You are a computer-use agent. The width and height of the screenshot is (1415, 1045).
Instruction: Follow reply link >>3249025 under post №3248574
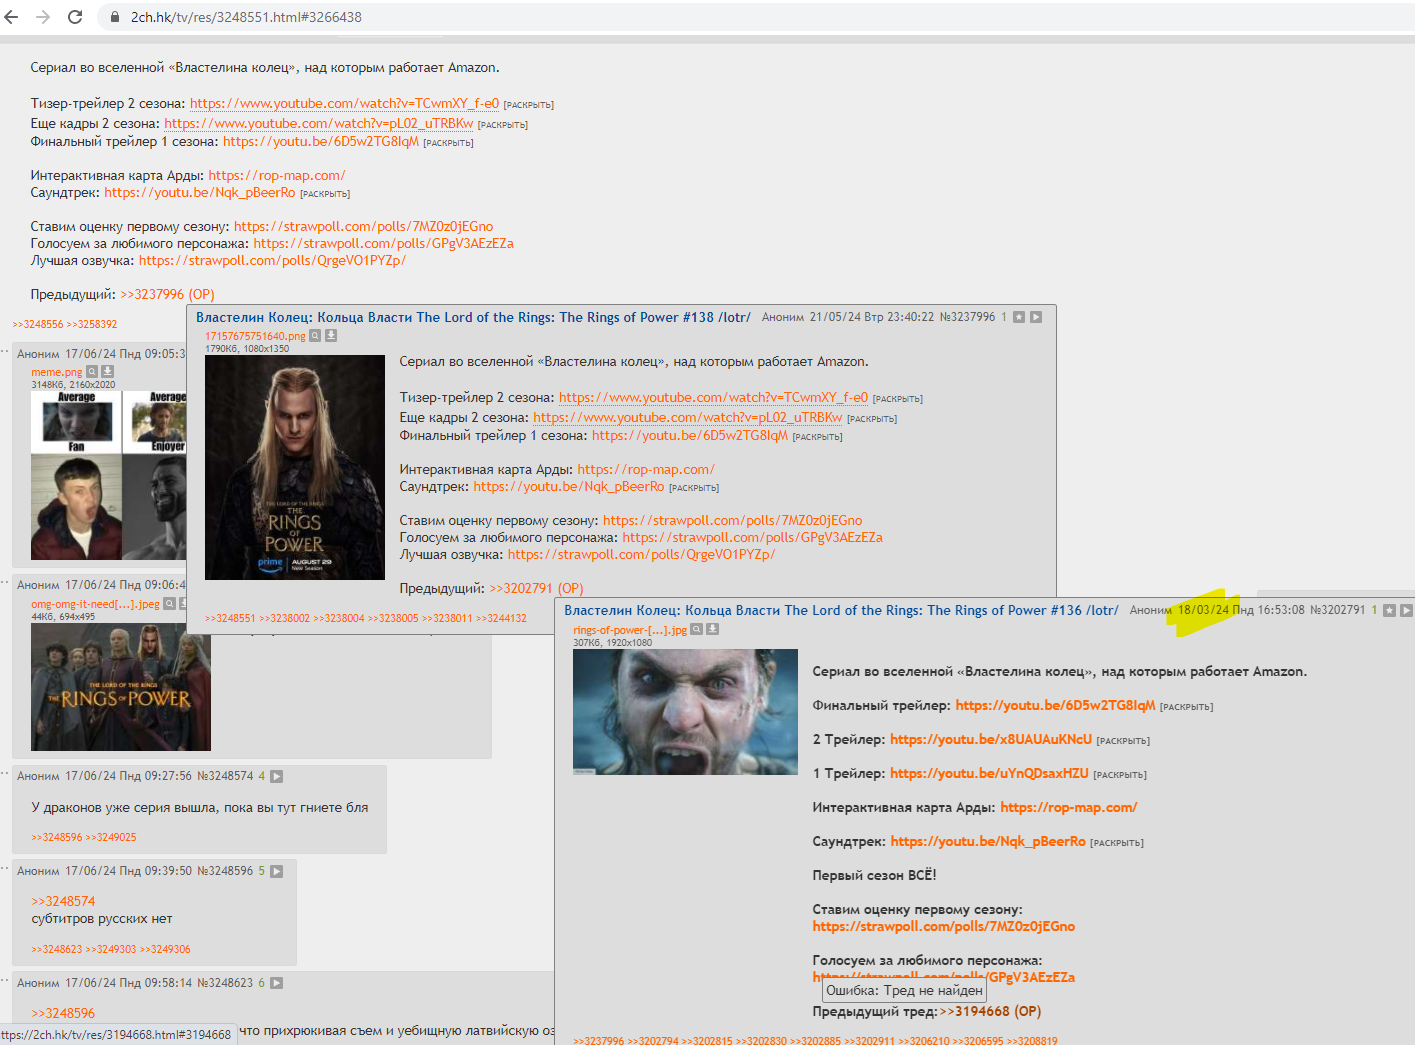[111, 837]
